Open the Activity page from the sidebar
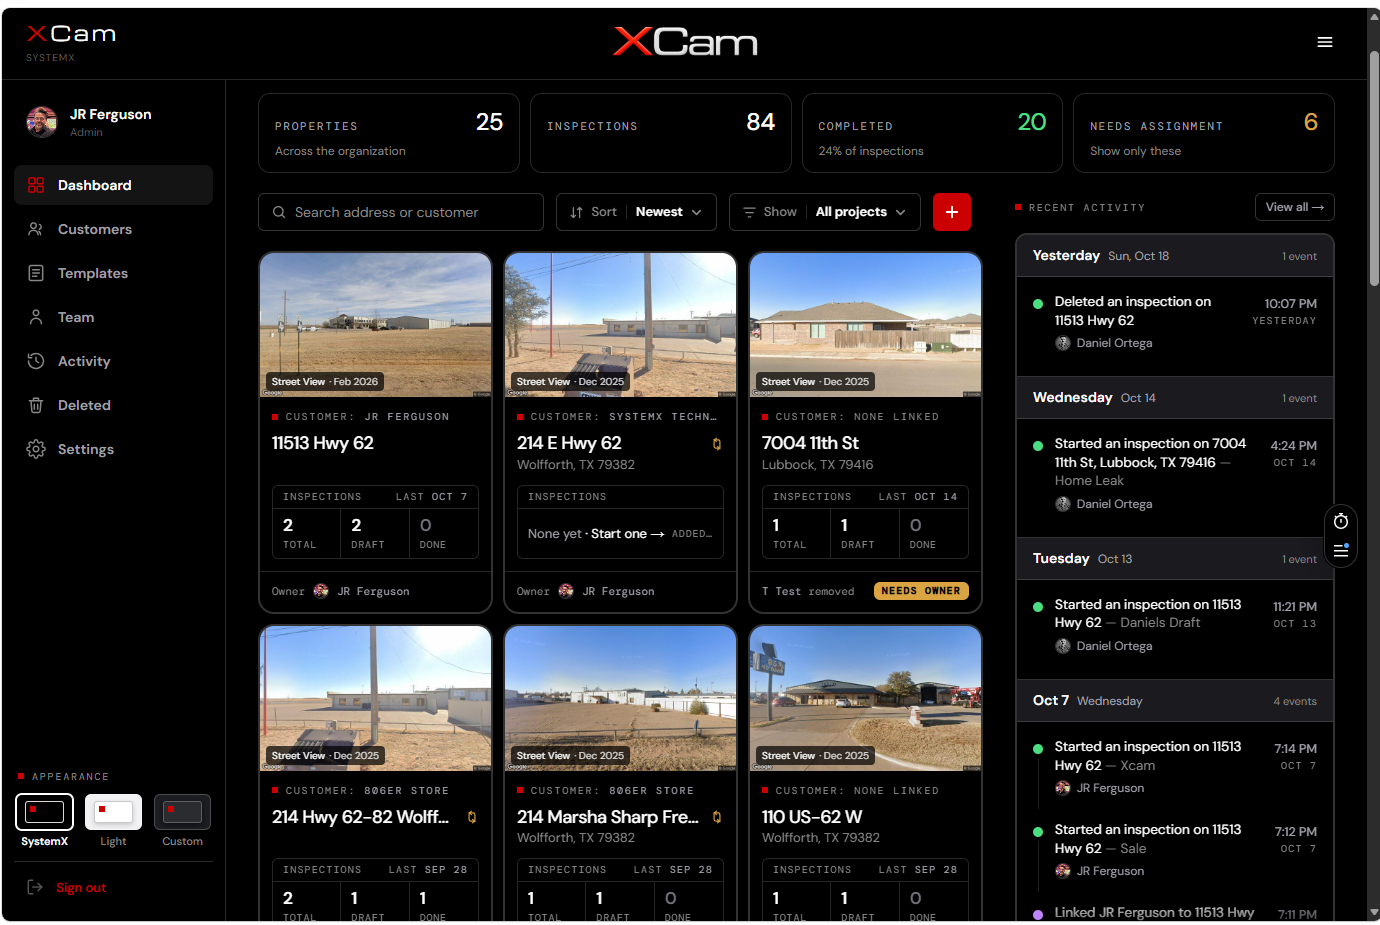Screen dimensions: 1380x925 pos(113,361)
